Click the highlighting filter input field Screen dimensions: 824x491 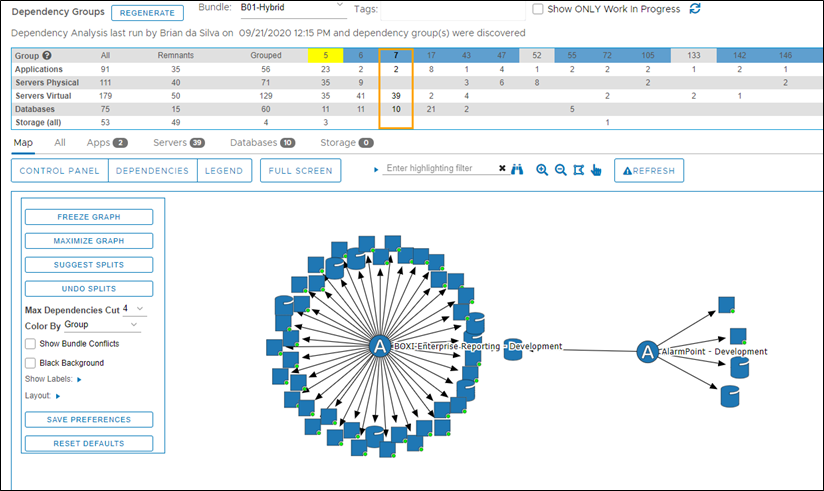(440, 169)
